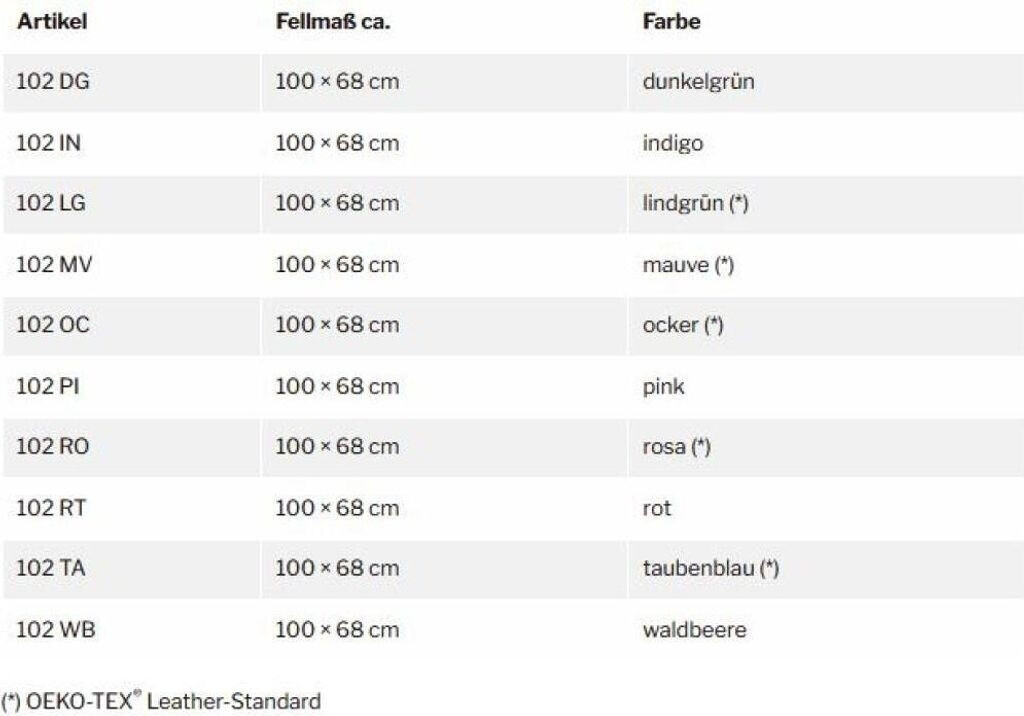Viewport: 1024px width, 716px height.
Task: Select the indigo color cell
Action: point(673,143)
